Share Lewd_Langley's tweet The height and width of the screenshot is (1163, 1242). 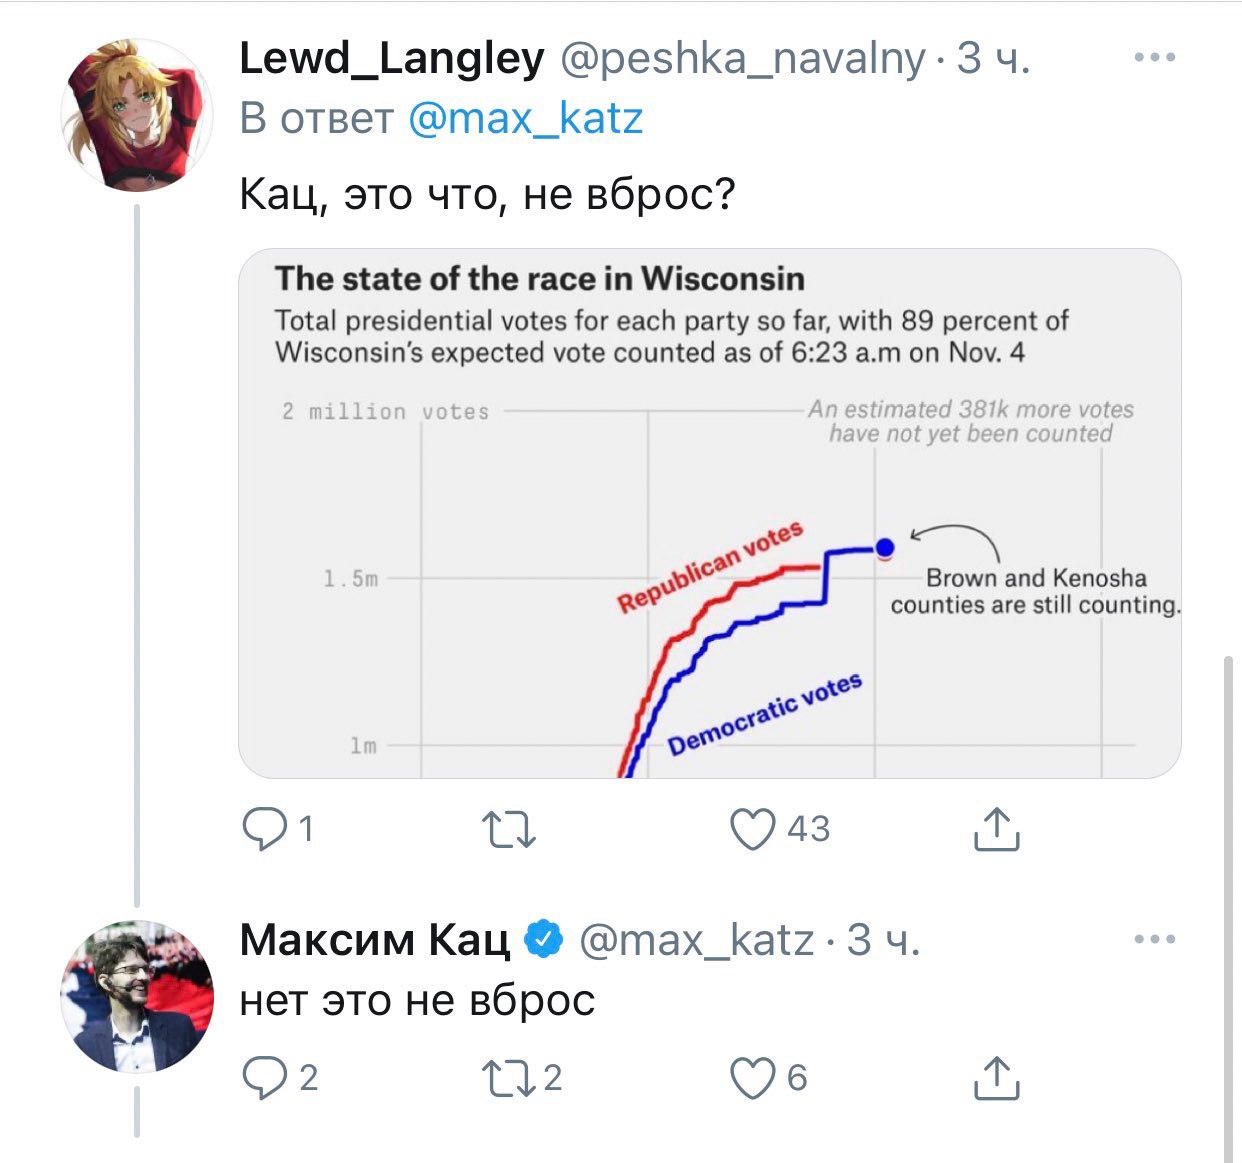point(996,829)
